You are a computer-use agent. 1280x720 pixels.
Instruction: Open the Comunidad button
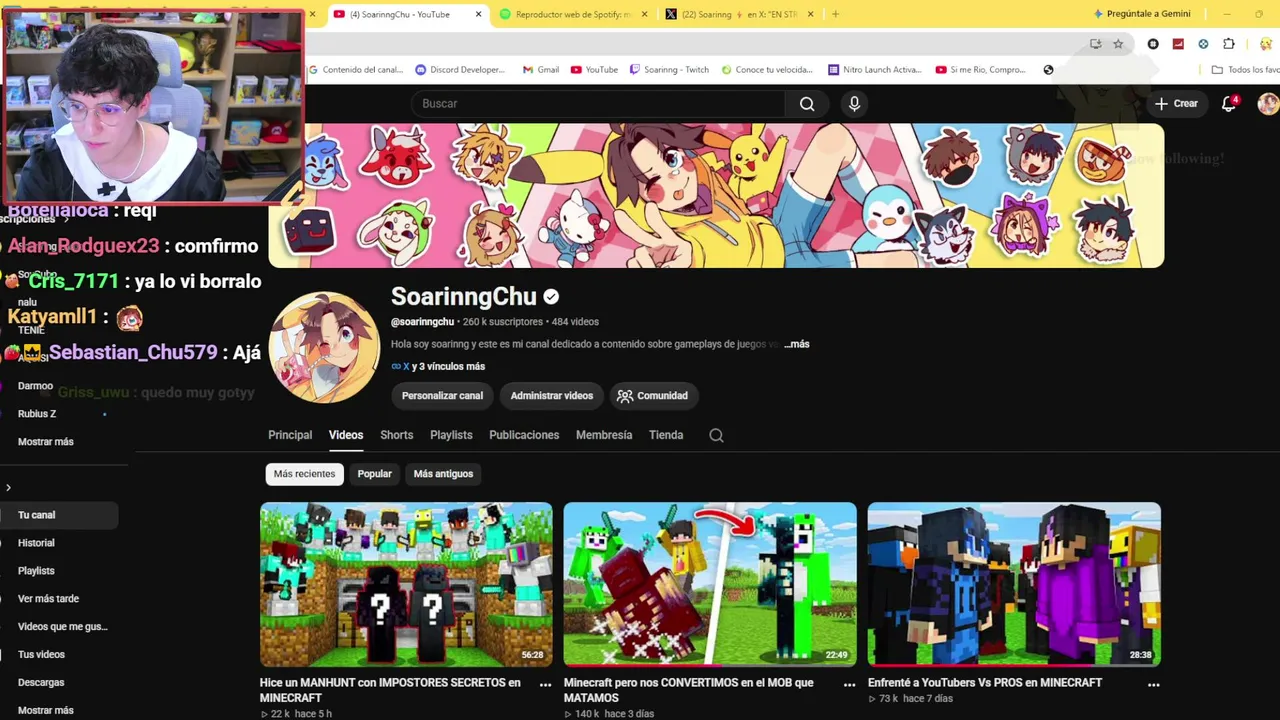652,396
